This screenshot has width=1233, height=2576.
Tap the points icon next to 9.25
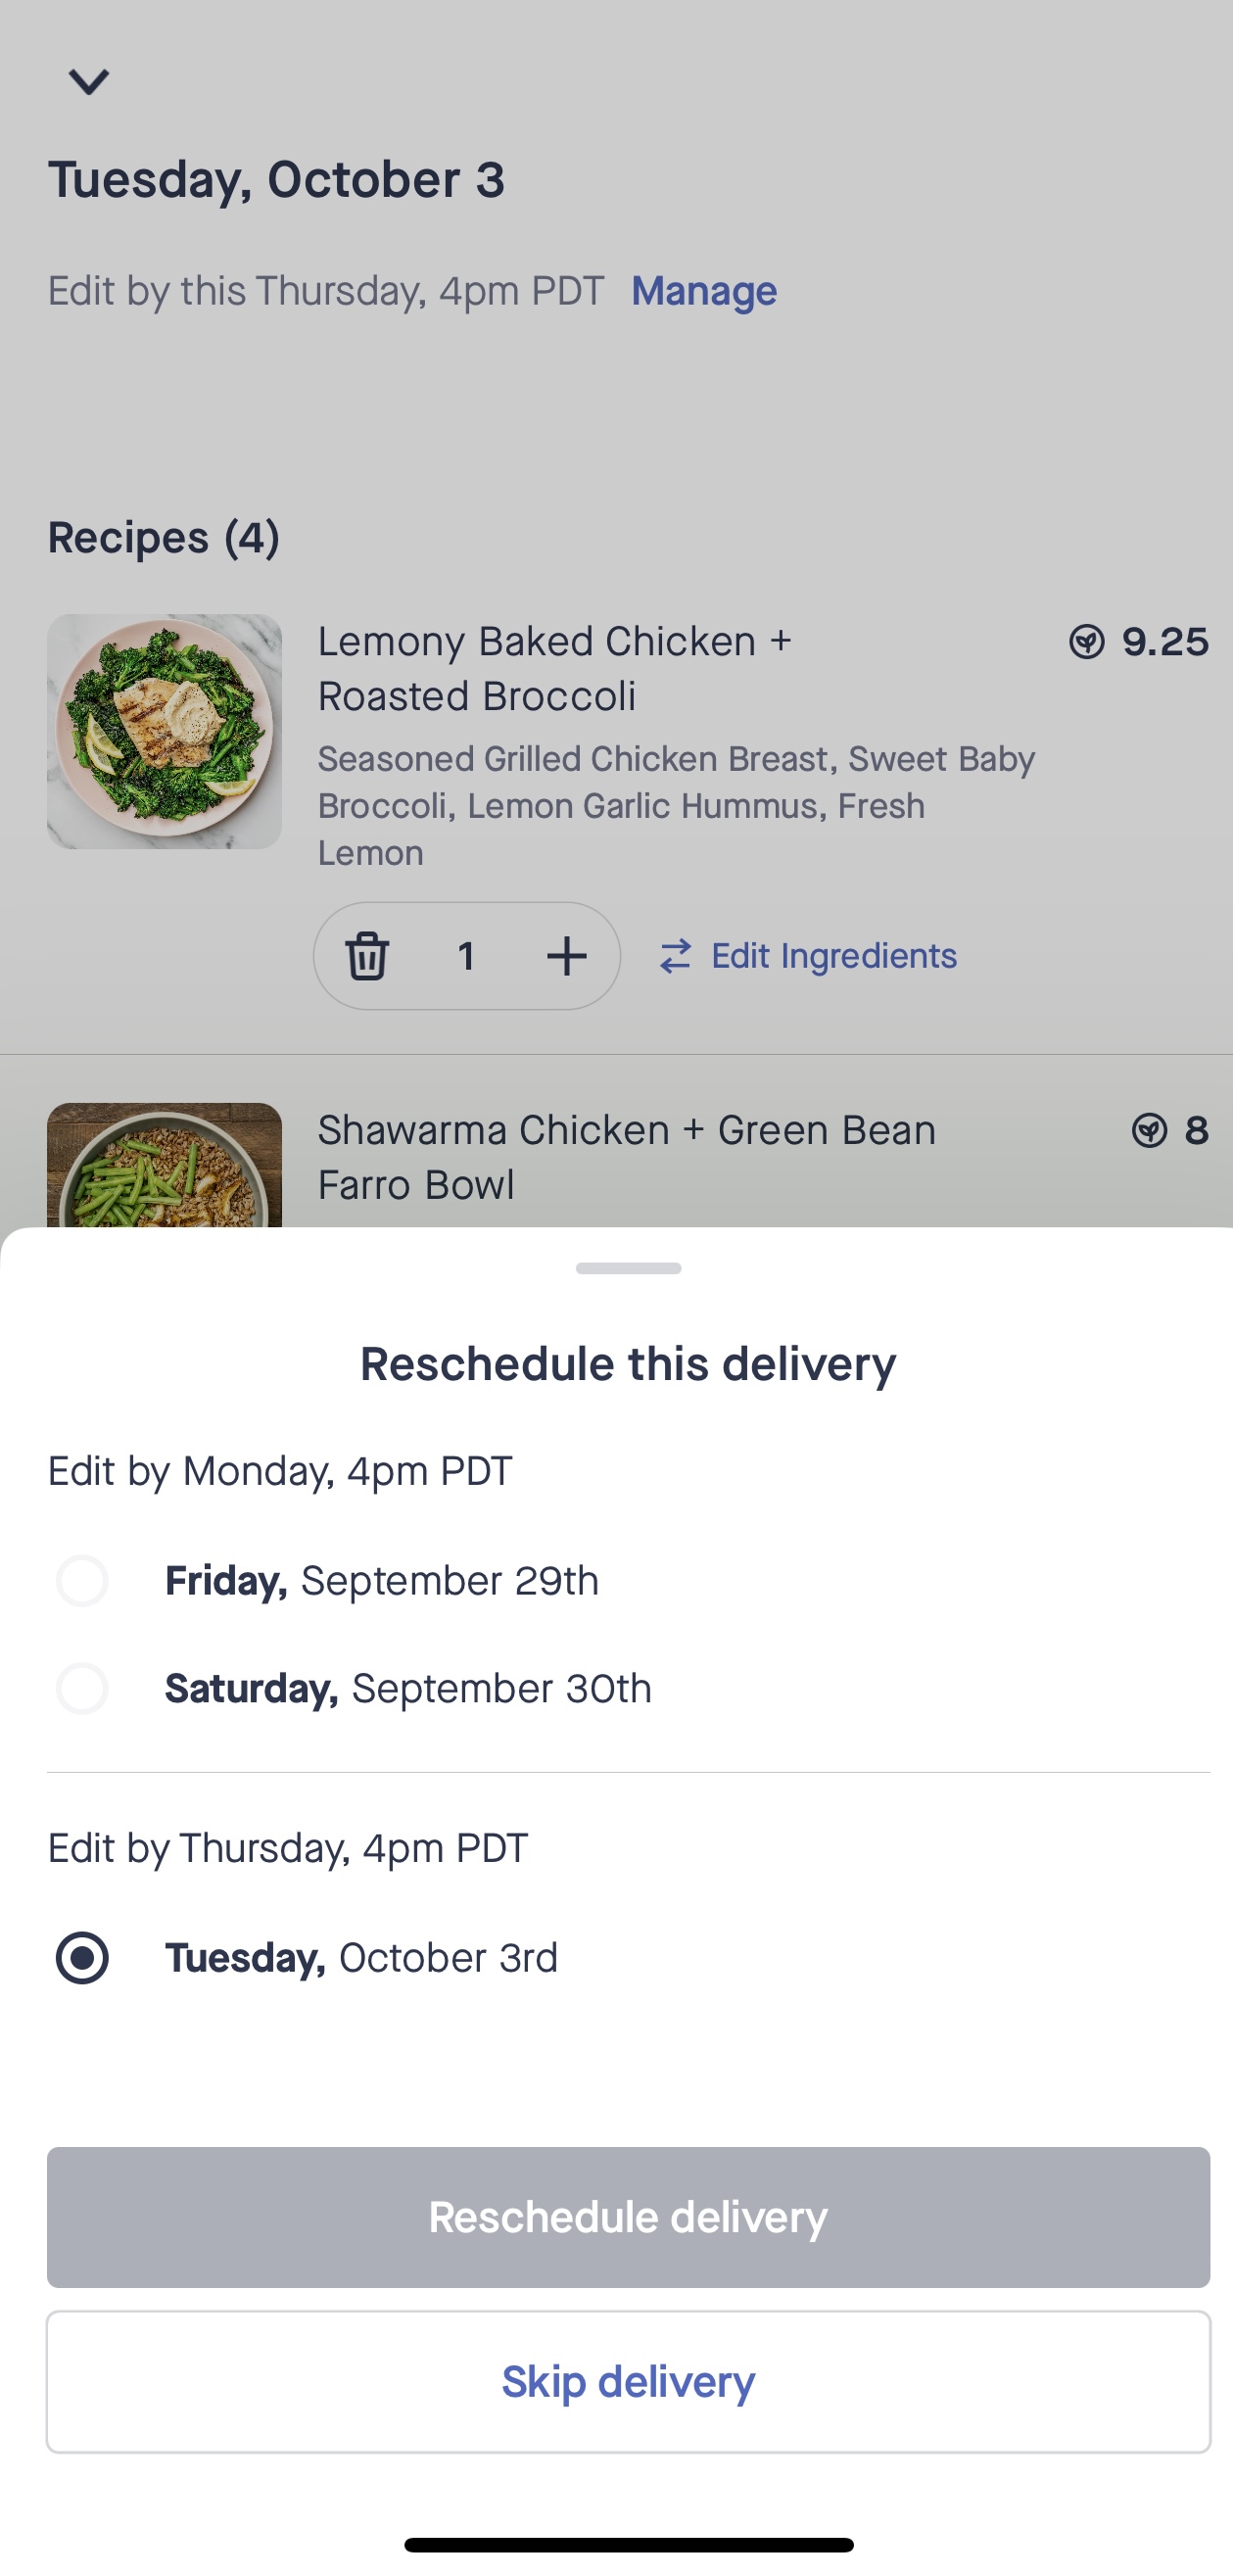point(1087,642)
